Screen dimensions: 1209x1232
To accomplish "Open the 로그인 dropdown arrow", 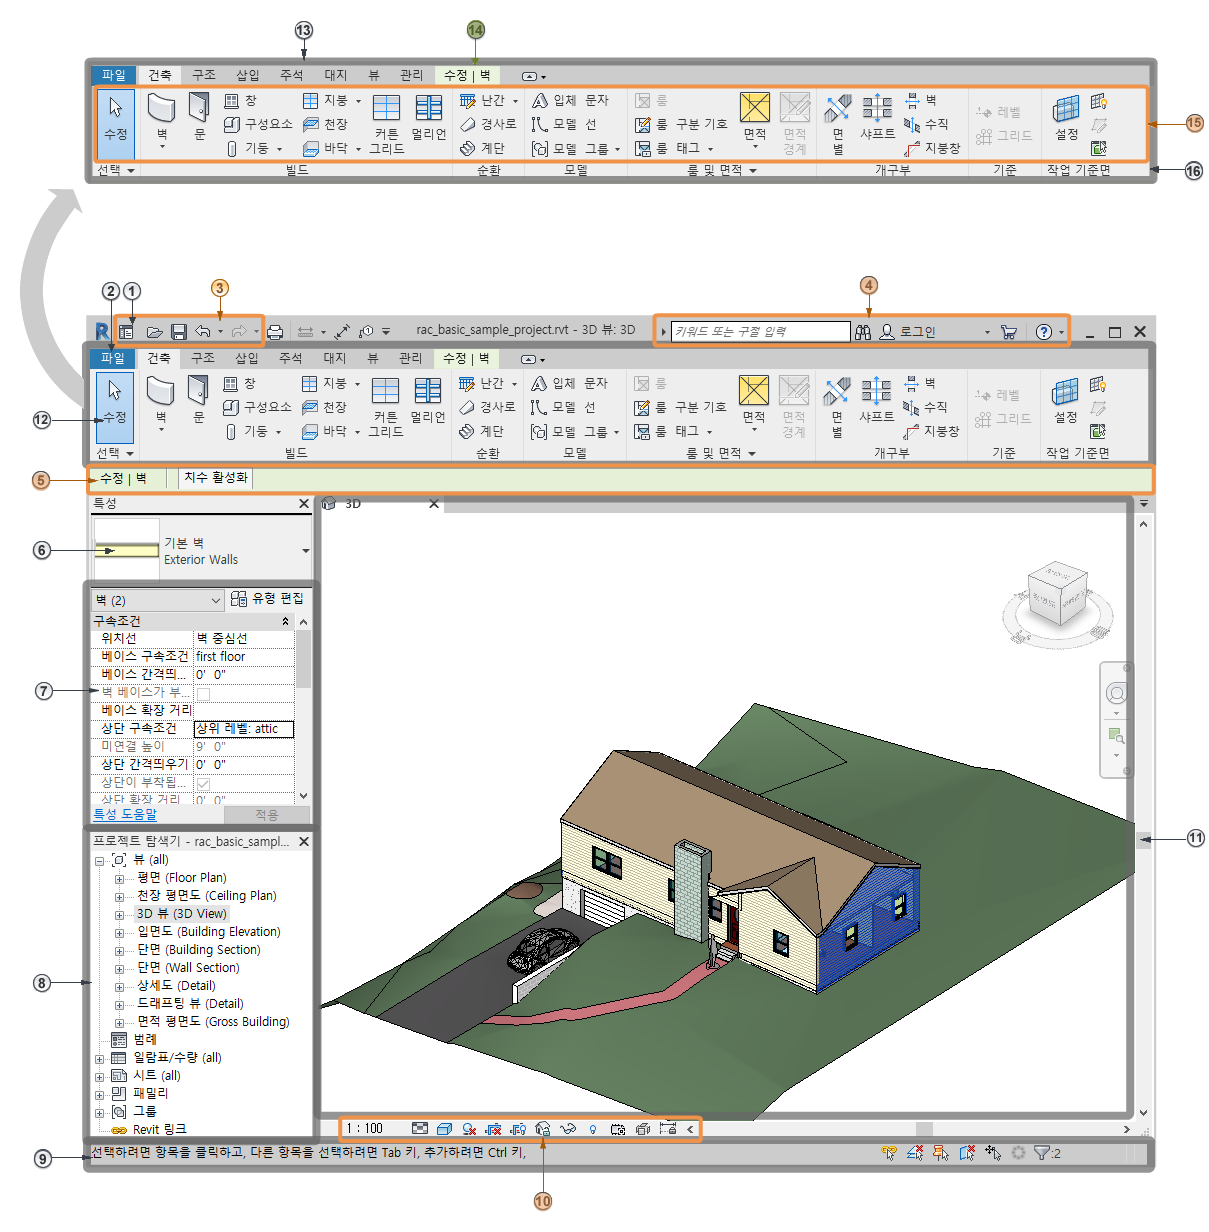I will pos(987,332).
